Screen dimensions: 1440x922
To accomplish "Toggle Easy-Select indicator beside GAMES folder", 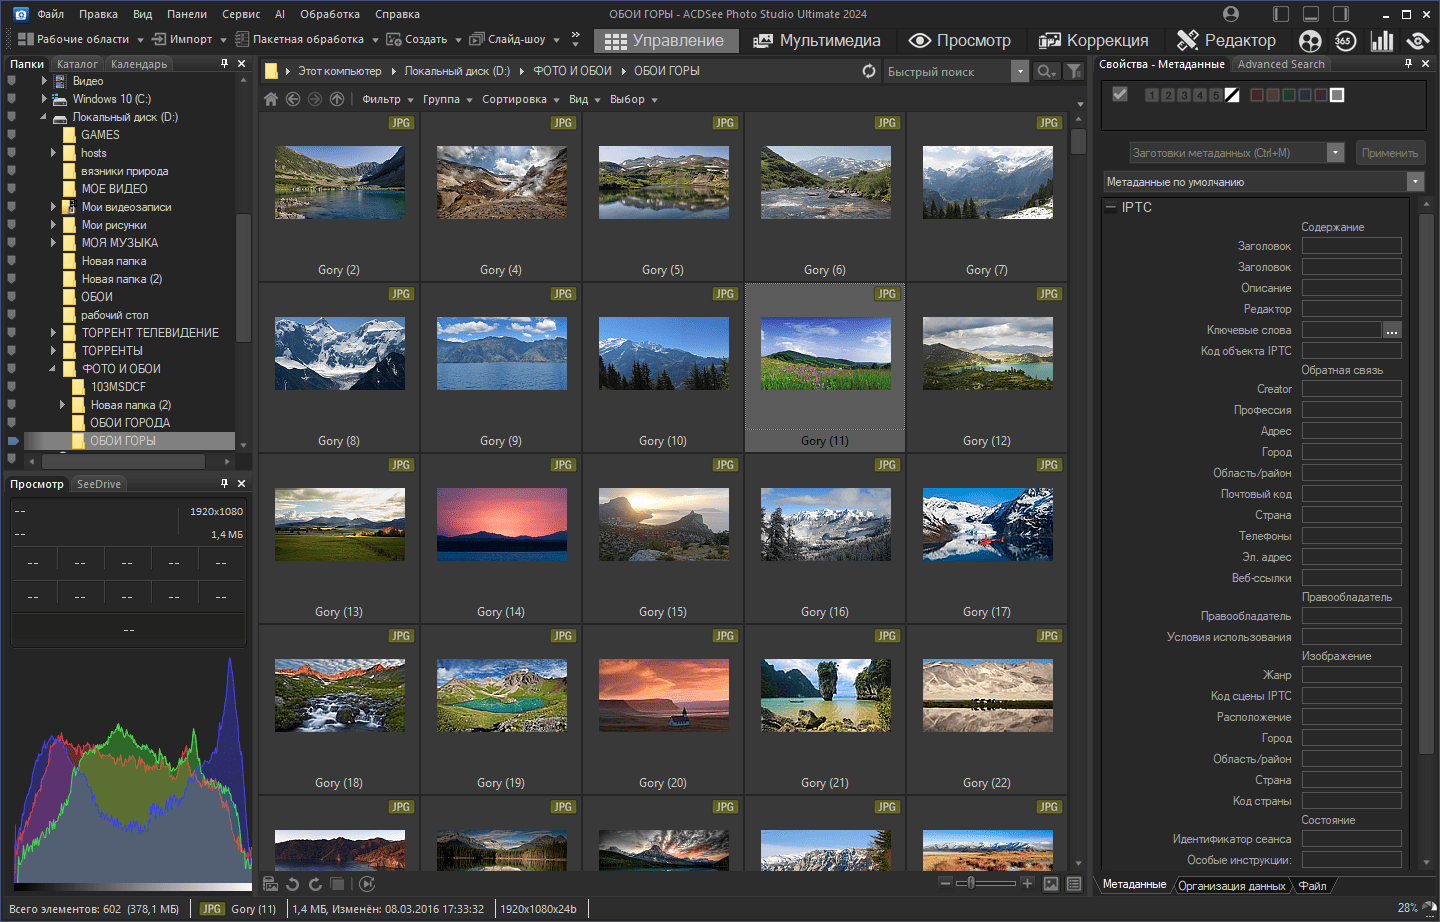I will pos(11,135).
